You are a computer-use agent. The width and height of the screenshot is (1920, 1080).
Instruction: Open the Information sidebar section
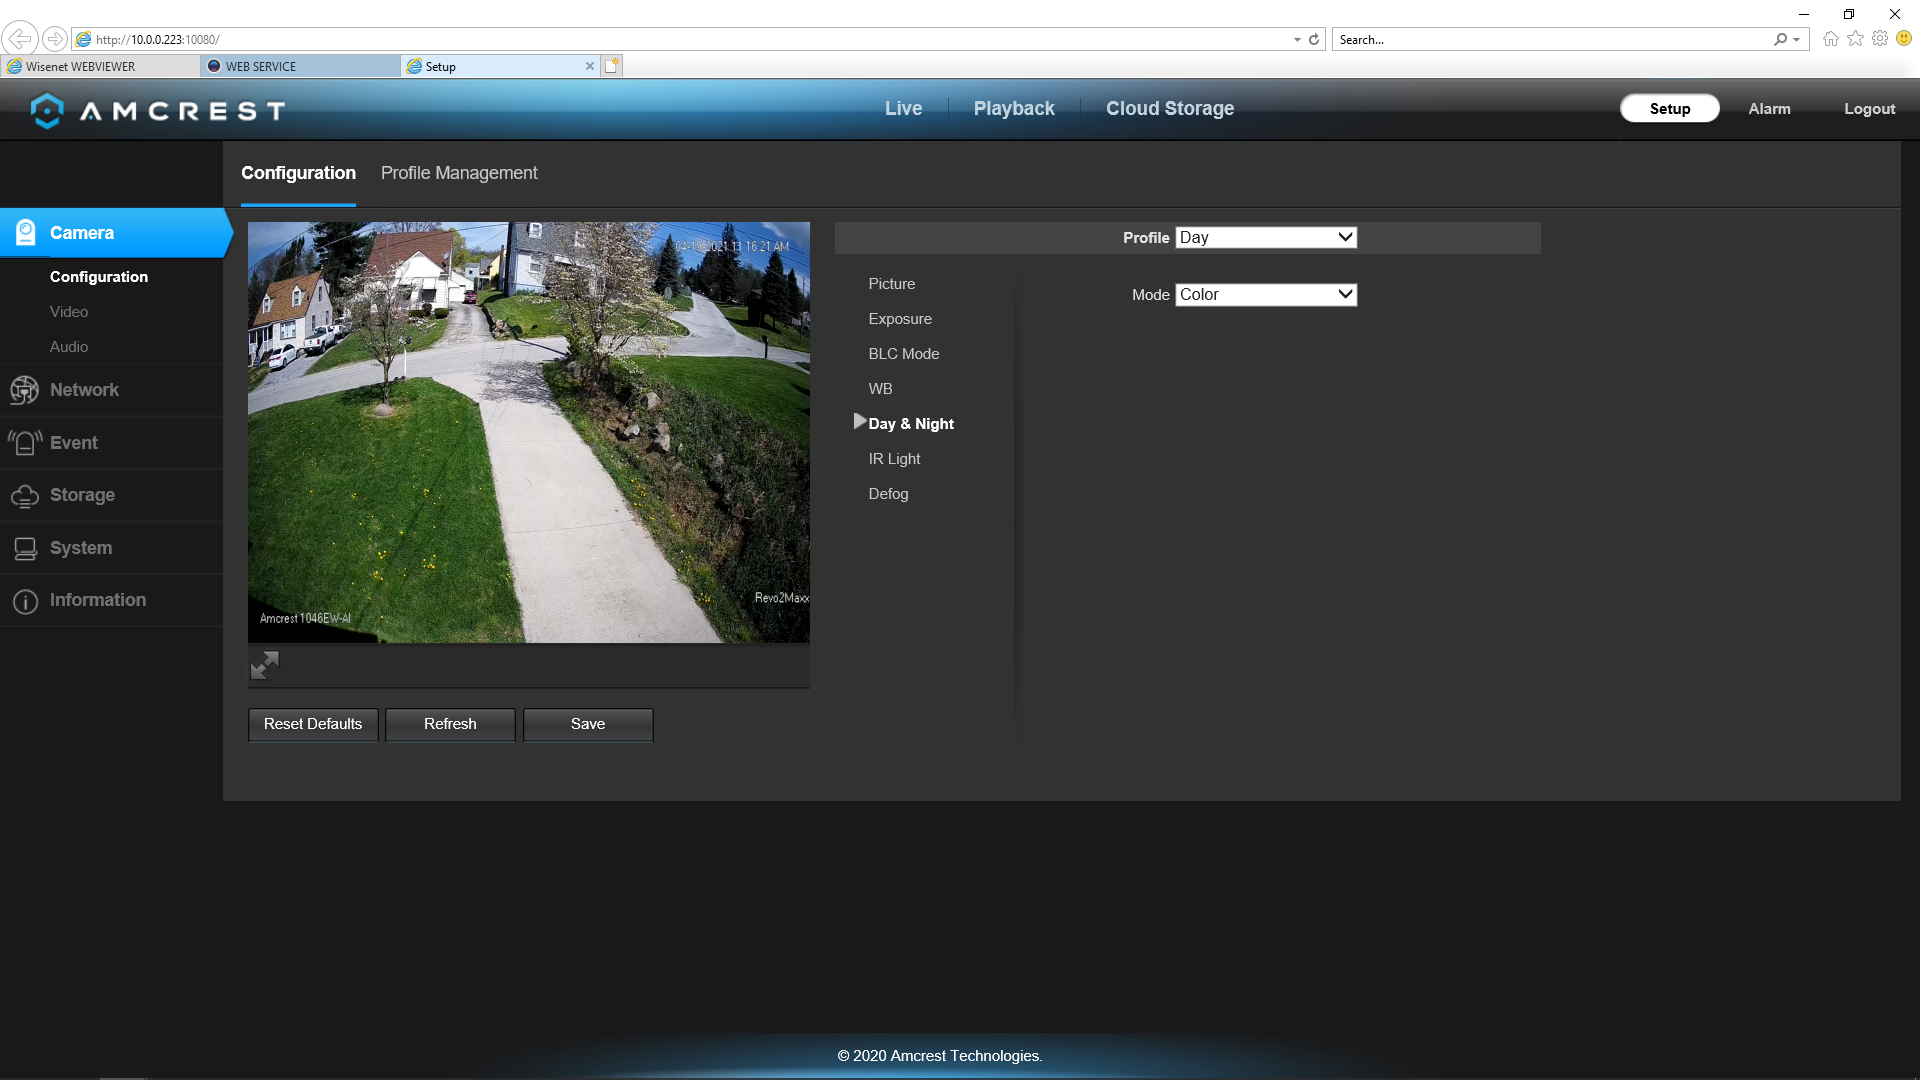pyautogui.click(x=111, y=600)
